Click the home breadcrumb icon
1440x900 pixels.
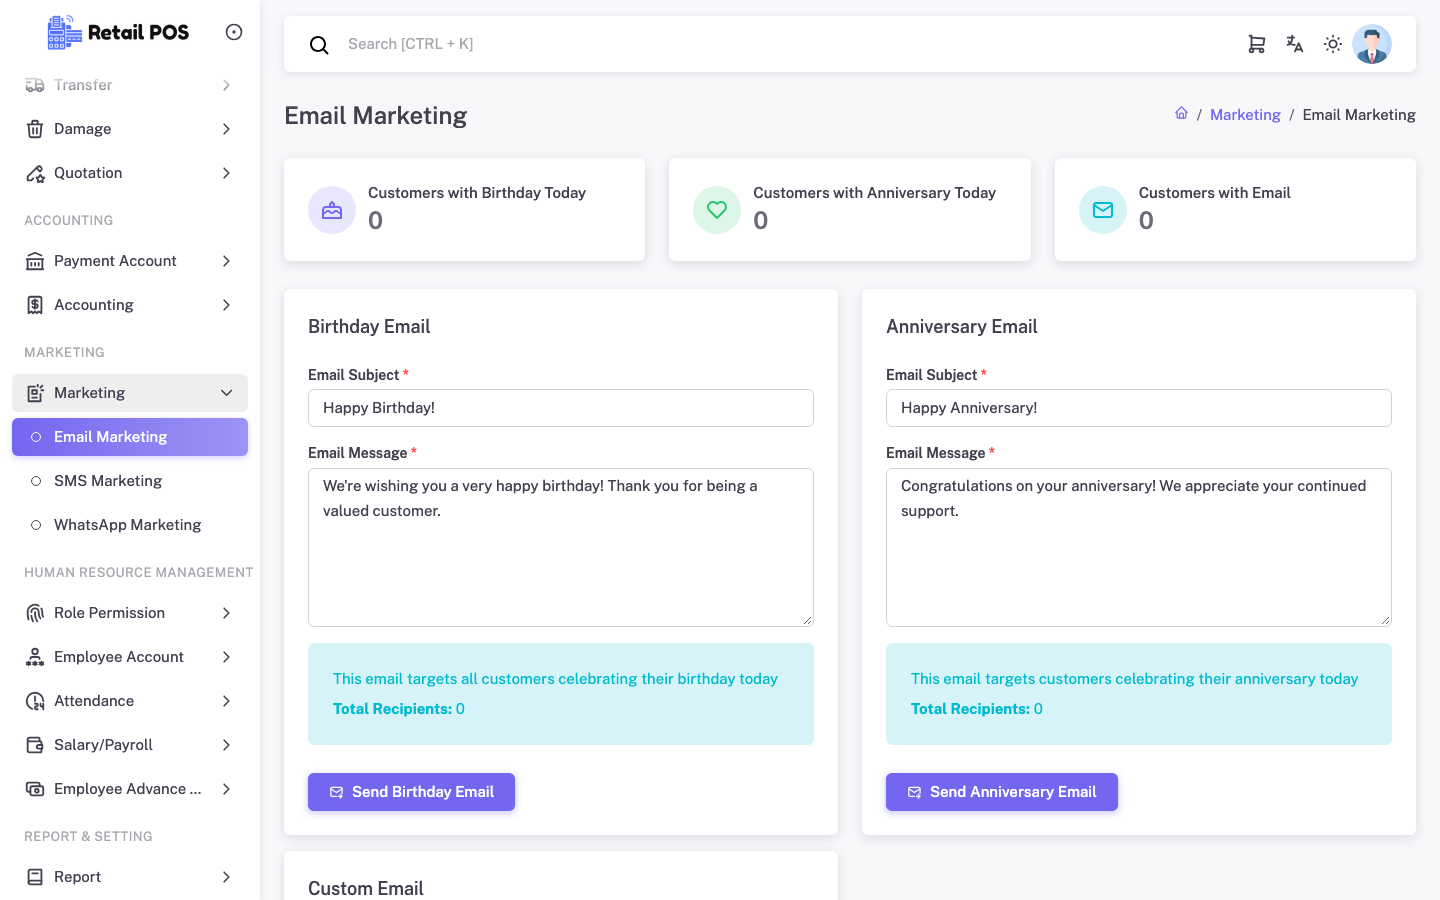(1181, 114)
